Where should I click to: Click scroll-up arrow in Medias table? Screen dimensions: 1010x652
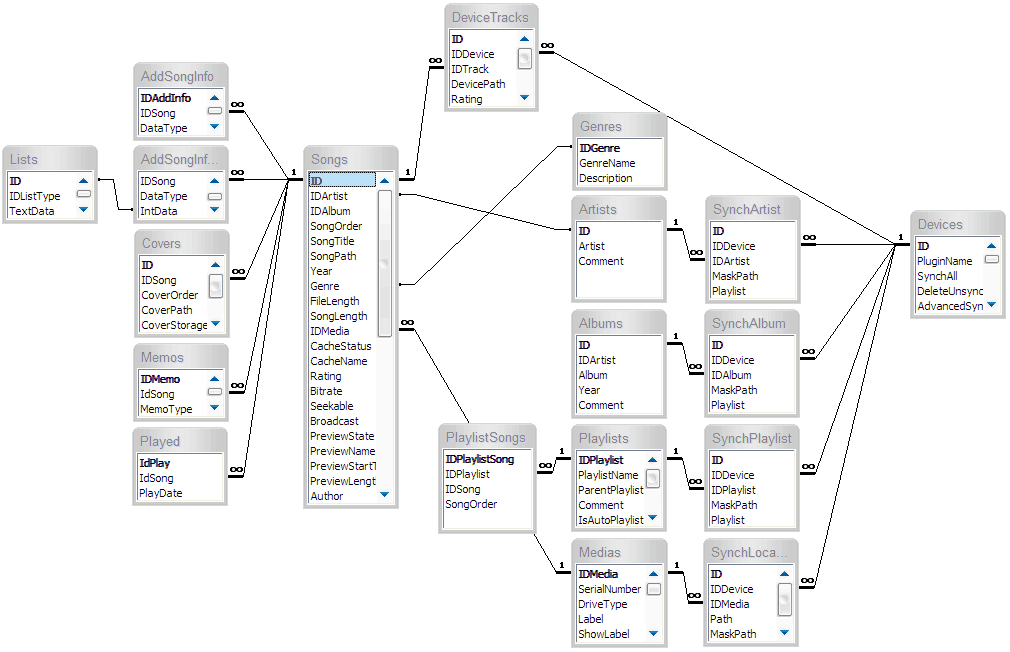pyautogui.click(x=653, y=573)
